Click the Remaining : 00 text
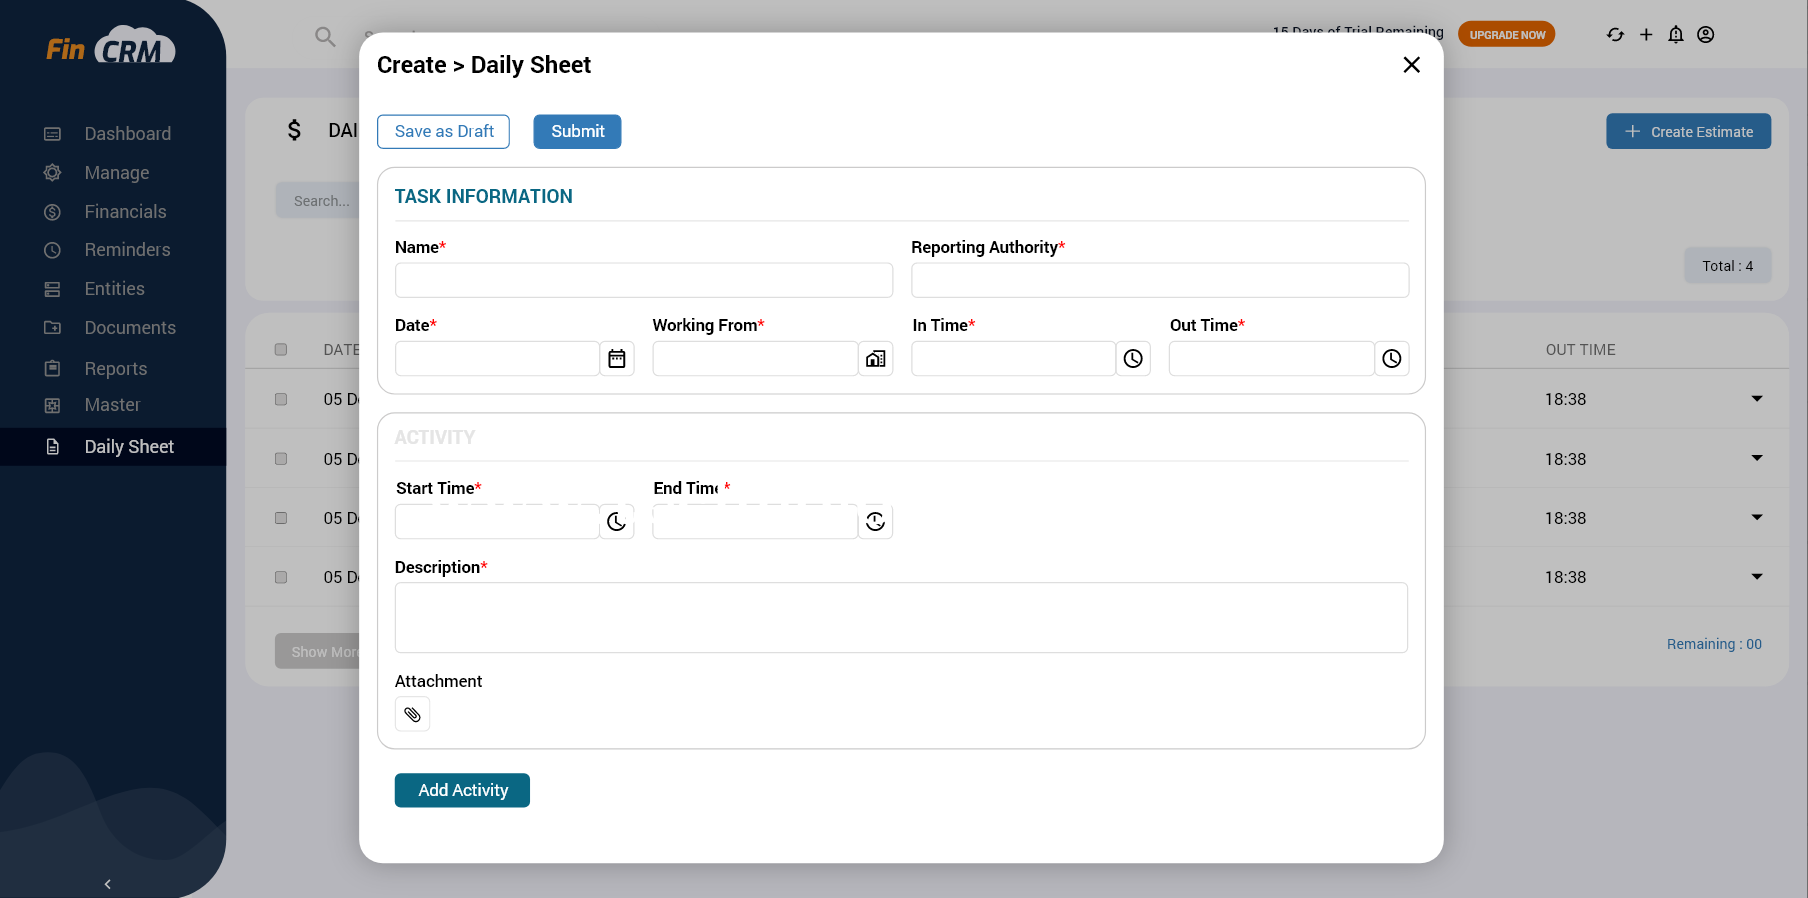Screen dimensions: 1808x898 pos(1714,644)
